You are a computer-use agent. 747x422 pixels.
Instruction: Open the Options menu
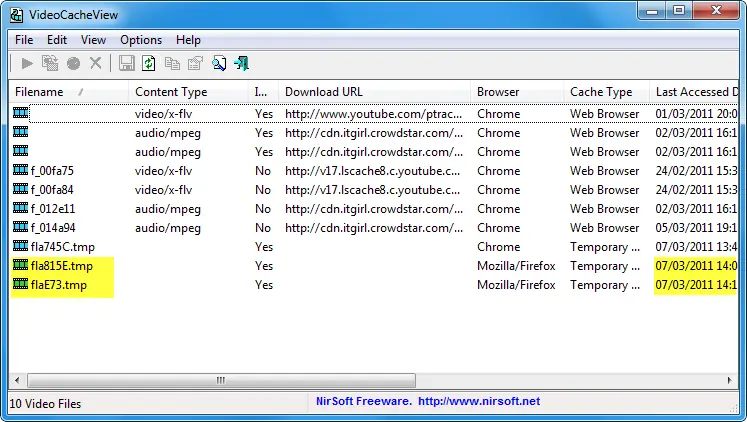141,40
